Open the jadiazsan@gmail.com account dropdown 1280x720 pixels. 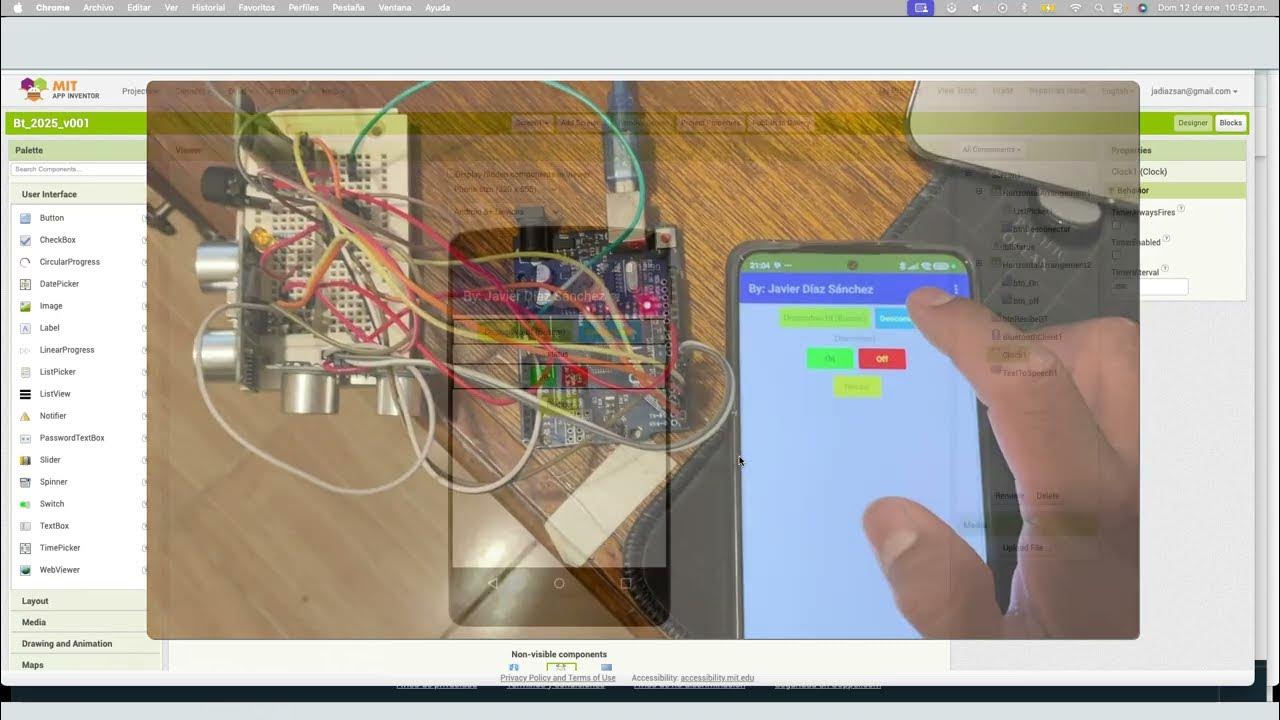(x=1194, y=91)
